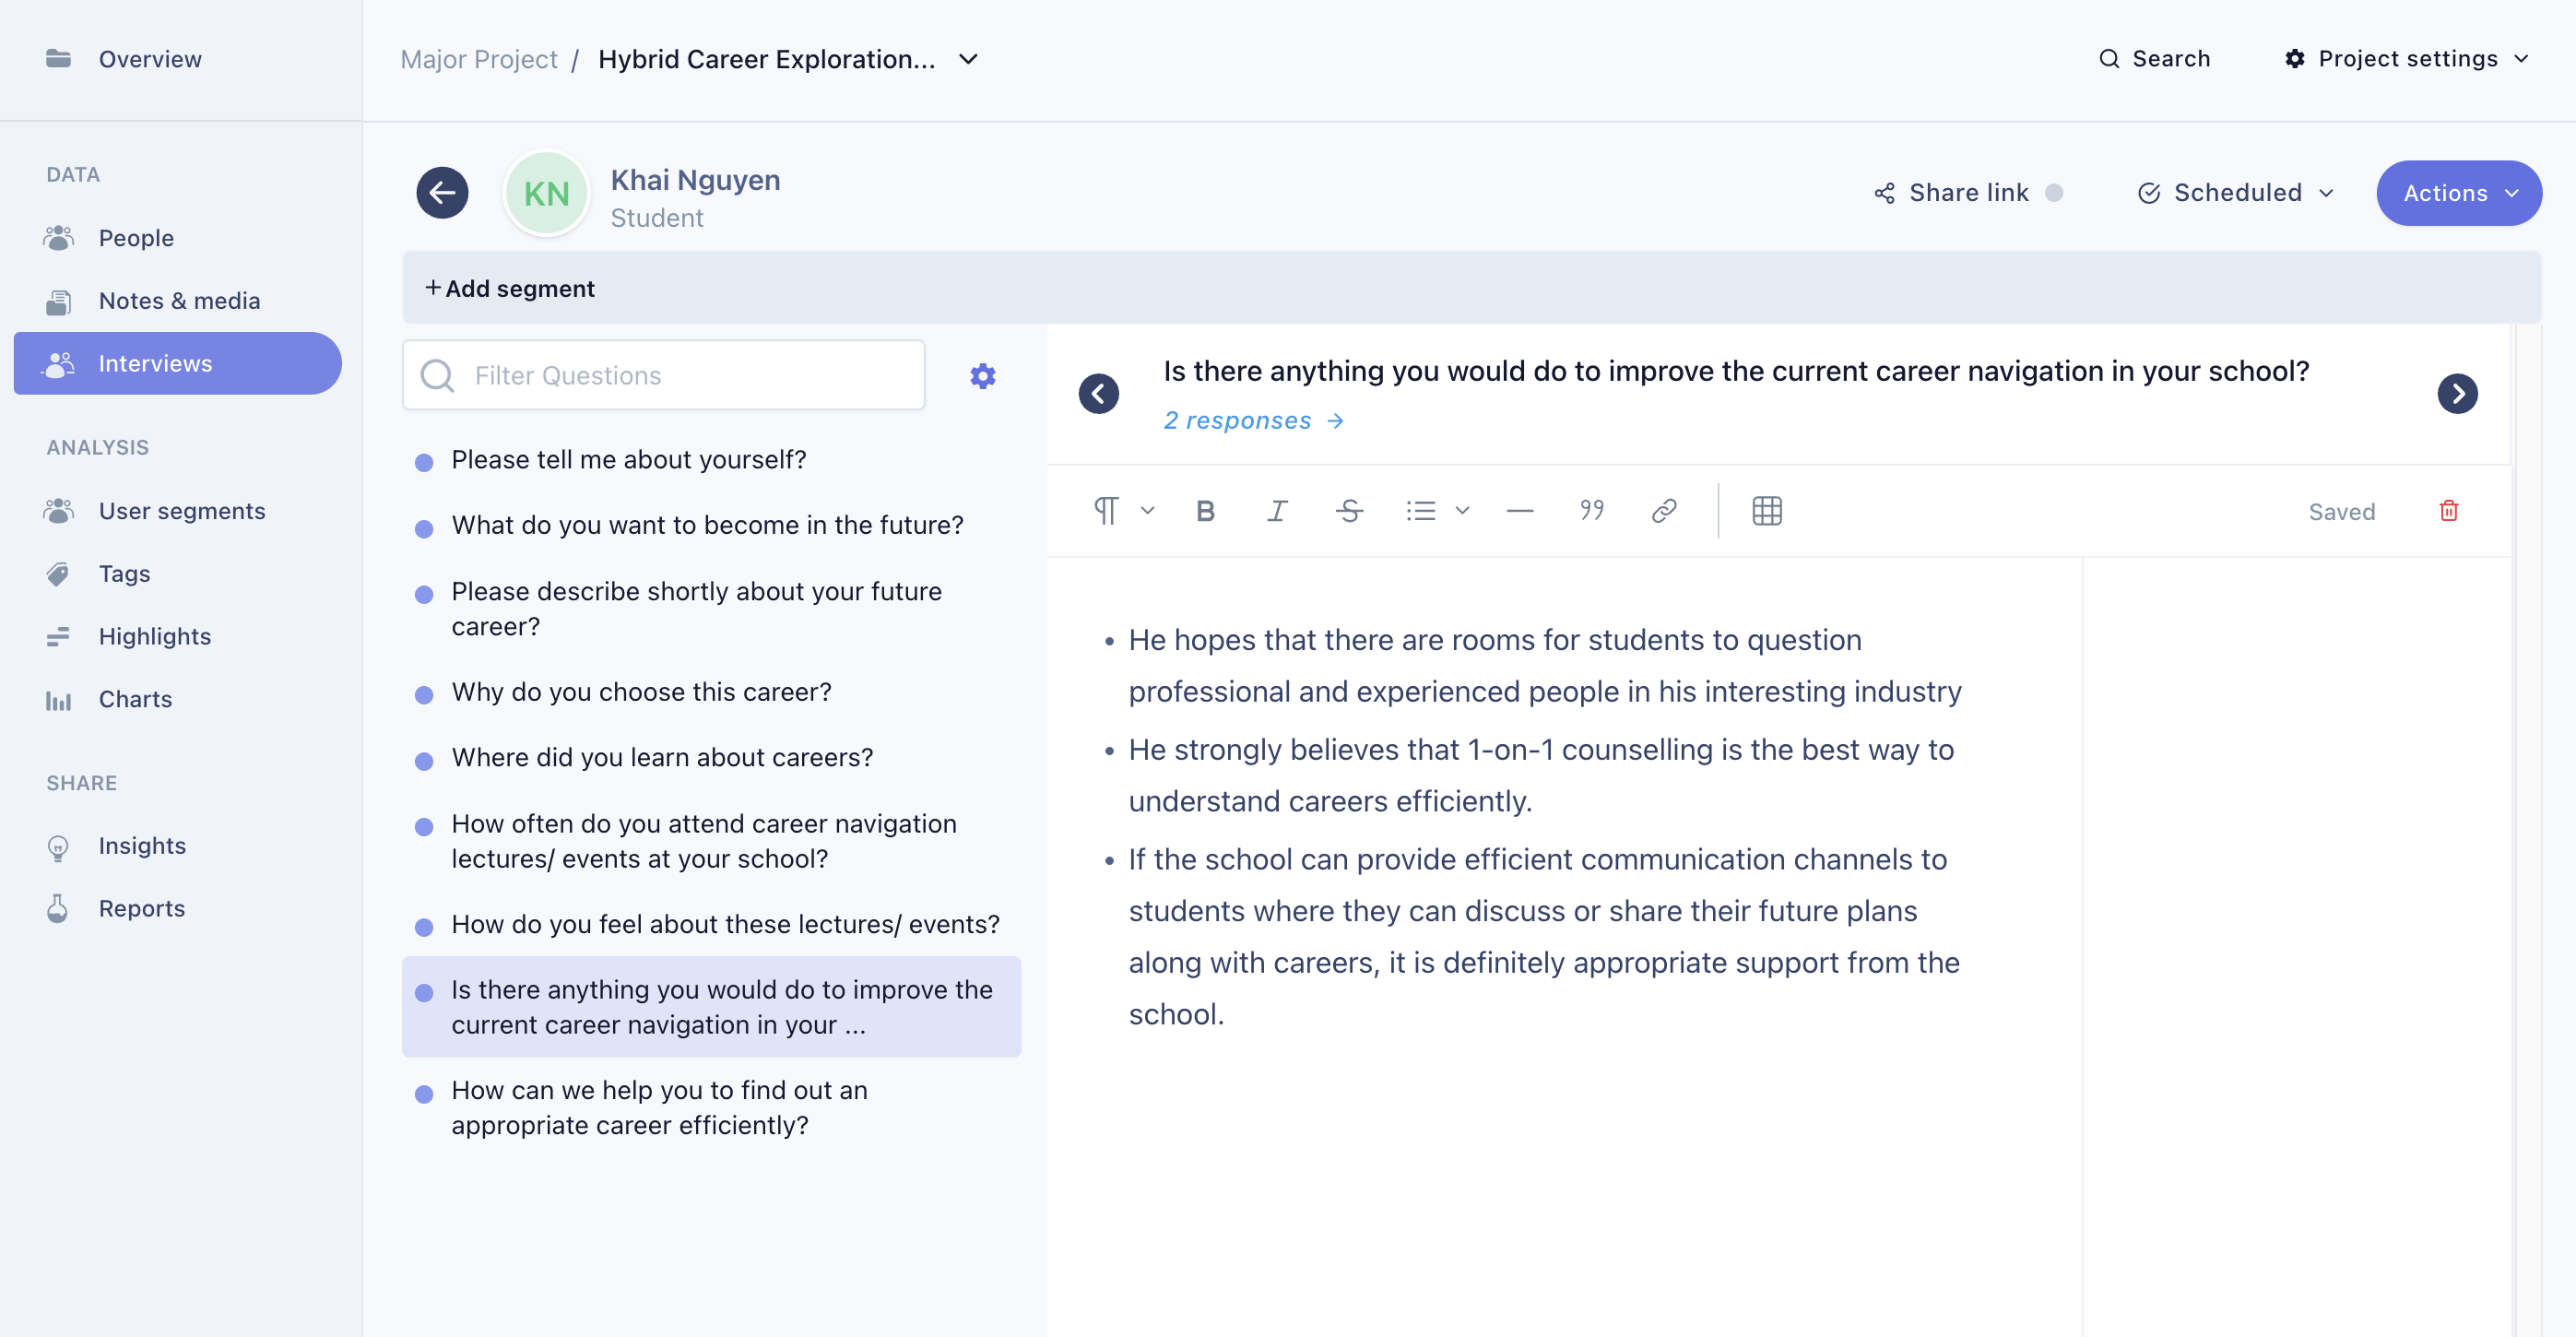Toggle bold formatting in editor toolbar
Image resolution: width=2576 pixels, height=1337 pixels.
1205,511
